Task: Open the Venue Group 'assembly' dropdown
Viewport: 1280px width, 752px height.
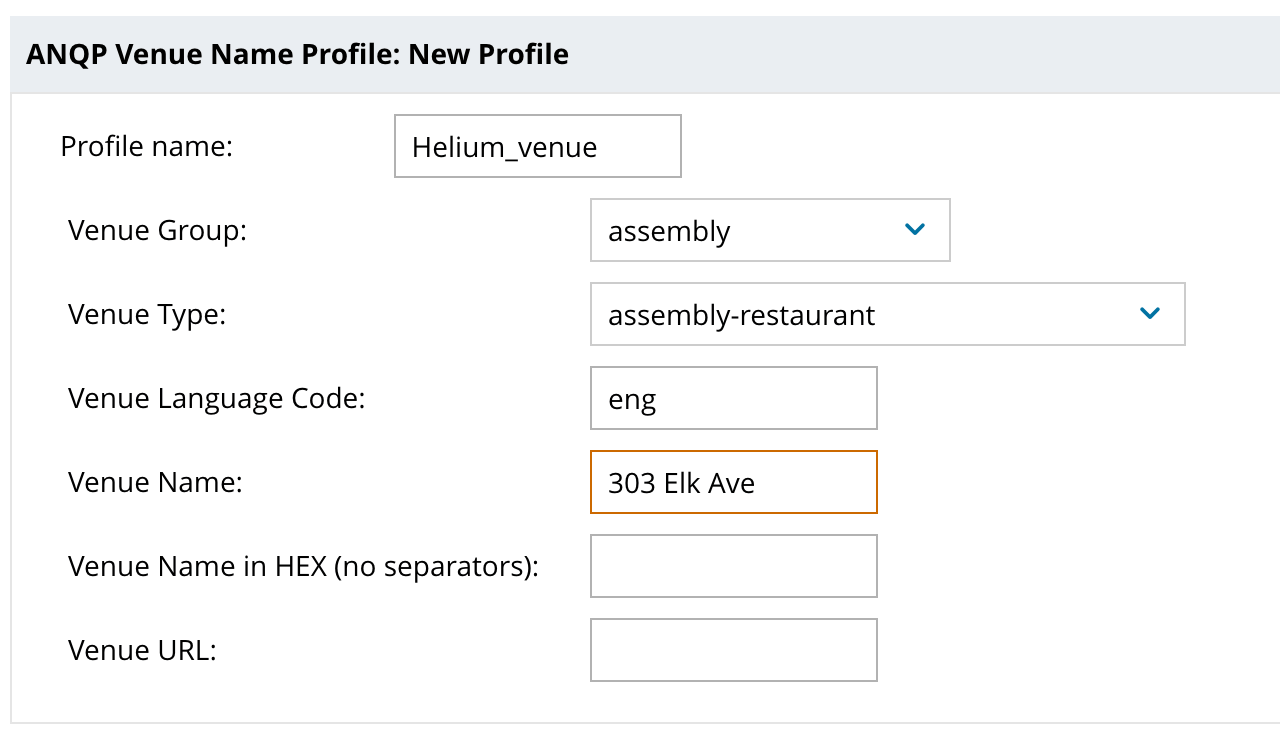Action: 769,230
